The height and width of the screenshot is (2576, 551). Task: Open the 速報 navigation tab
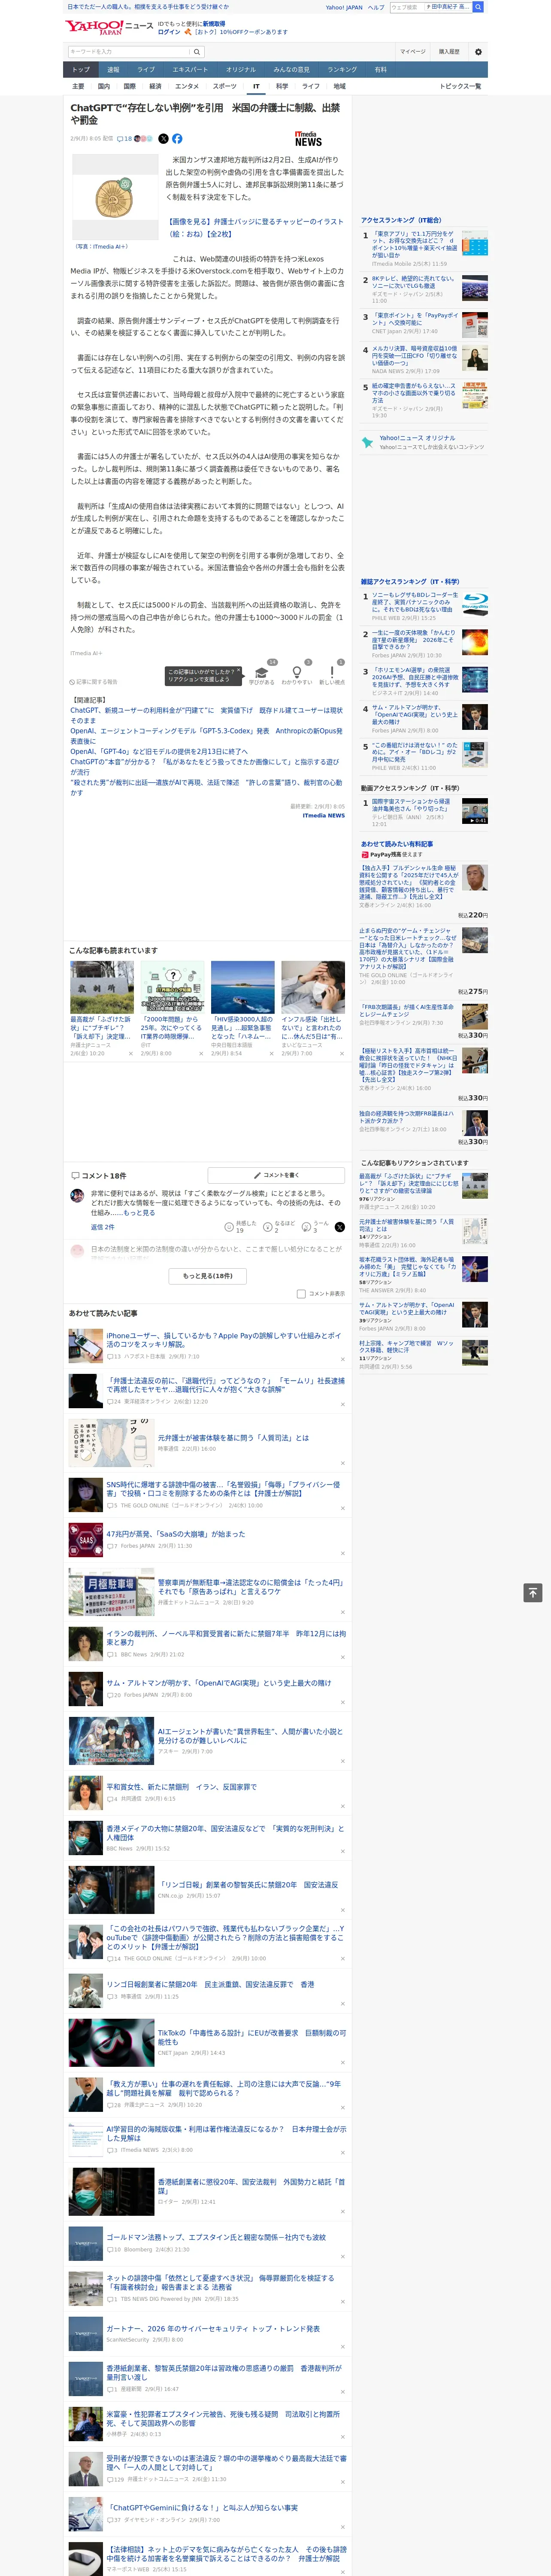pyautogui.click(x=113, y=70)
